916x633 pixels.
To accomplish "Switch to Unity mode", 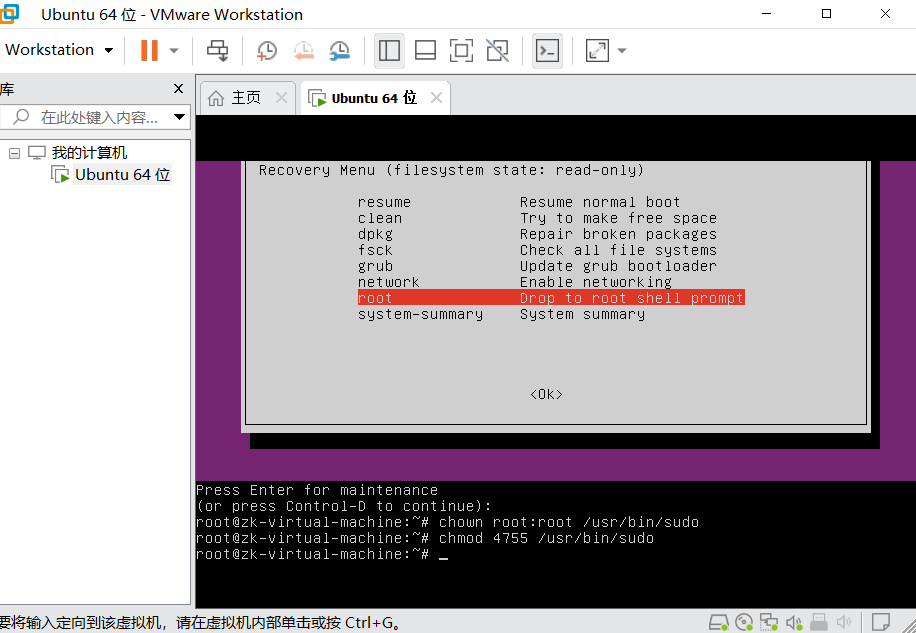I will pyautogui.click(x=498, y=50).
